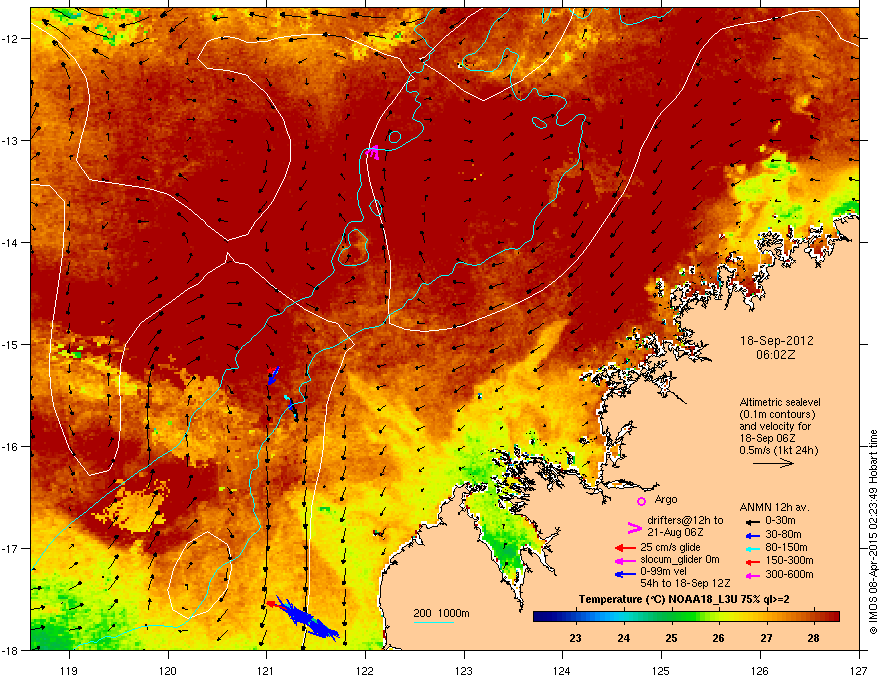Click the red 25 cm/s glide legend arrow
The height and width of the screenshot is (680, 880).
click(625, 548)
